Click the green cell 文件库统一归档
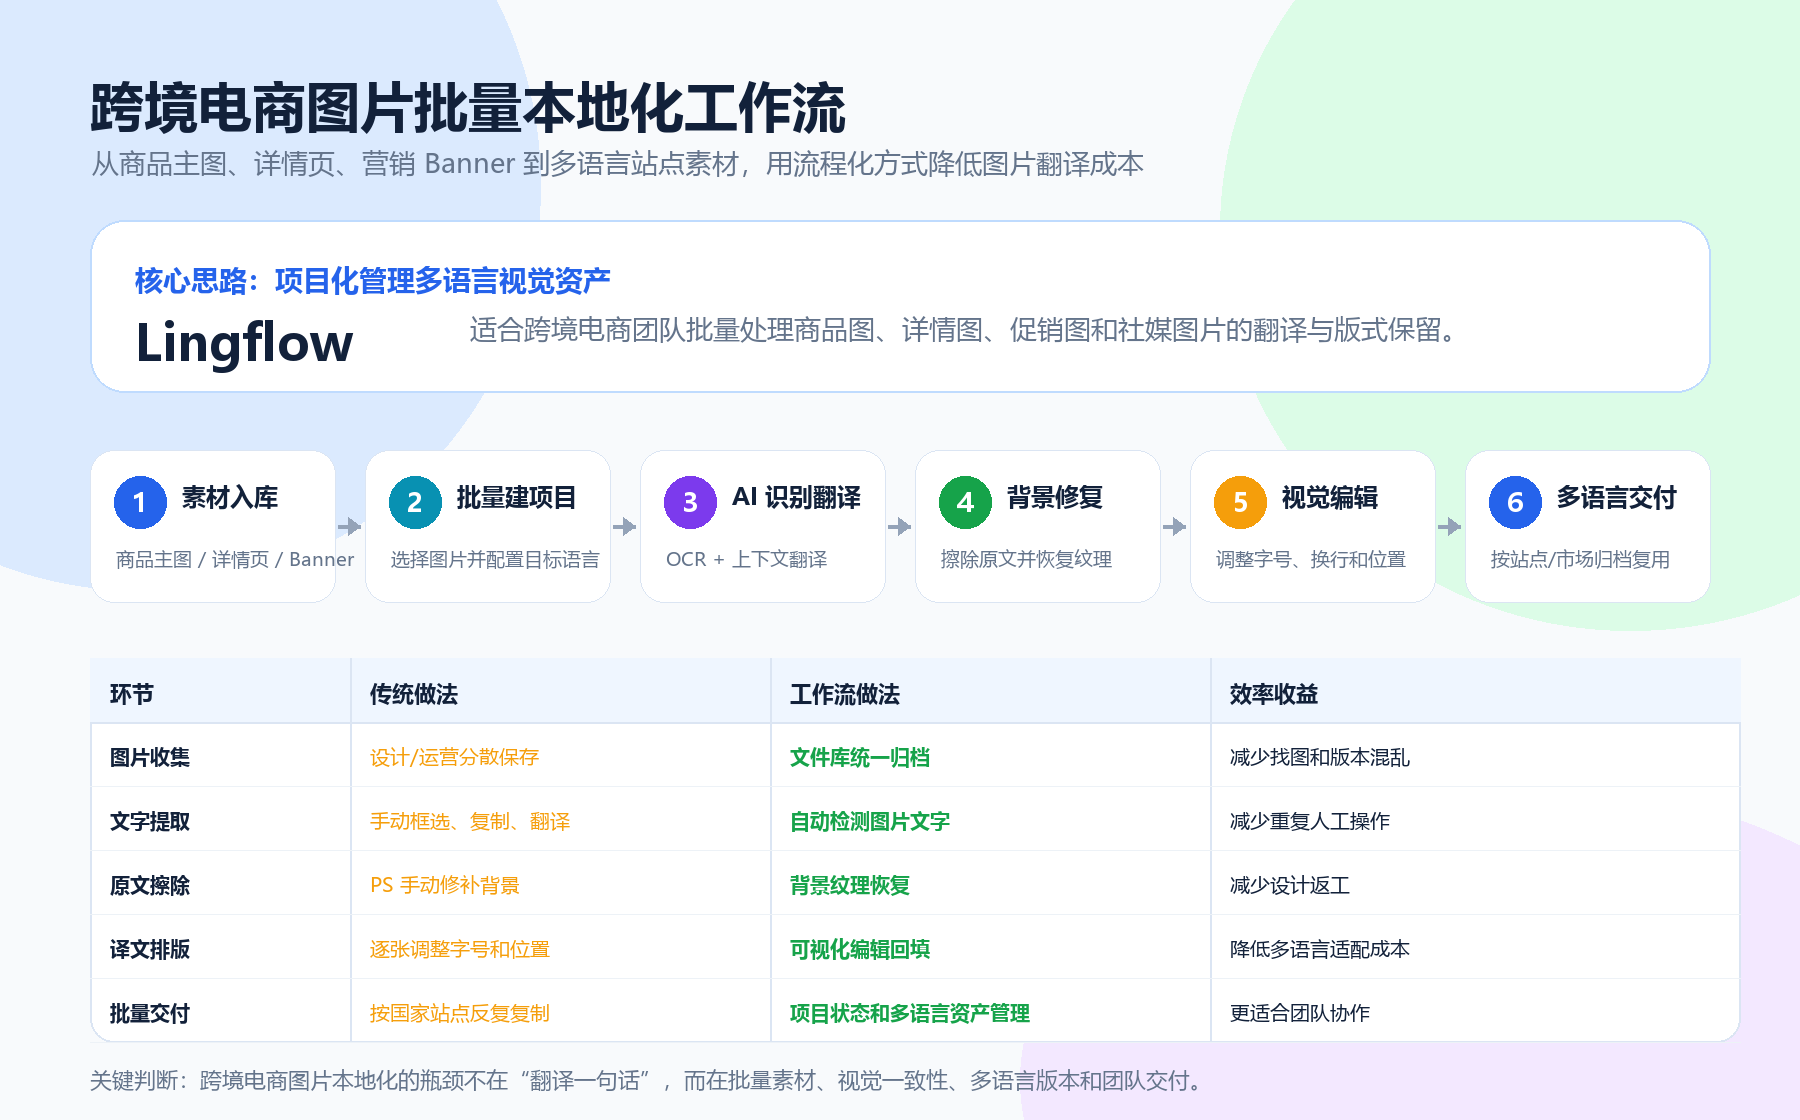This screenshot has width=1800, height=1120. pos(859,758)
